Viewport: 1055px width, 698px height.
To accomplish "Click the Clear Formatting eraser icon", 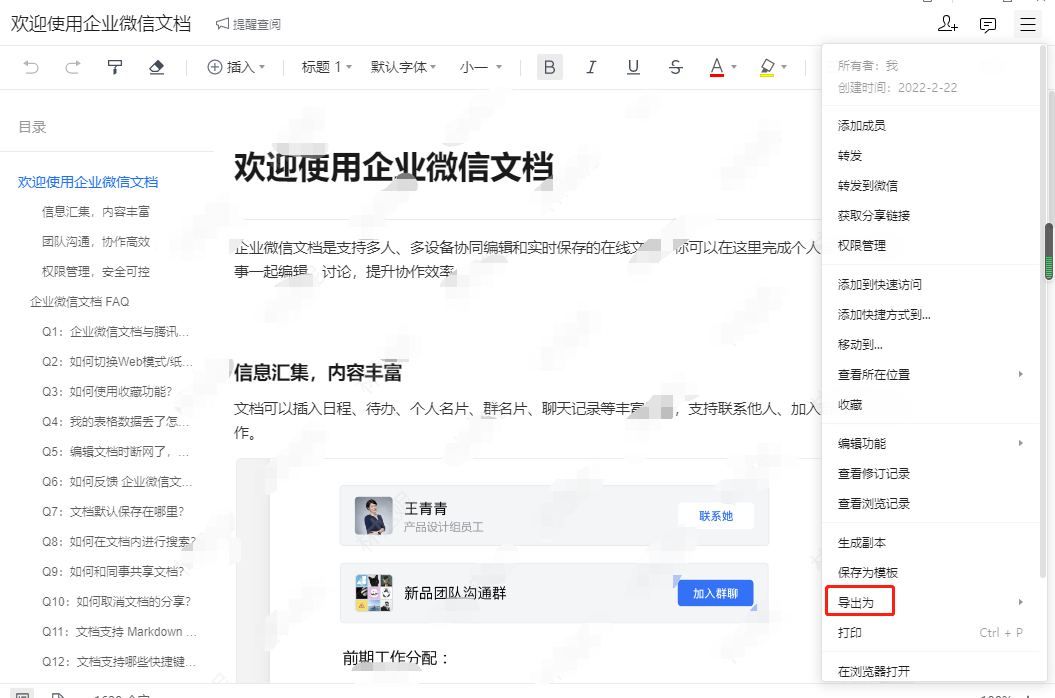I will pyautogui.click(x=157, y=67).
